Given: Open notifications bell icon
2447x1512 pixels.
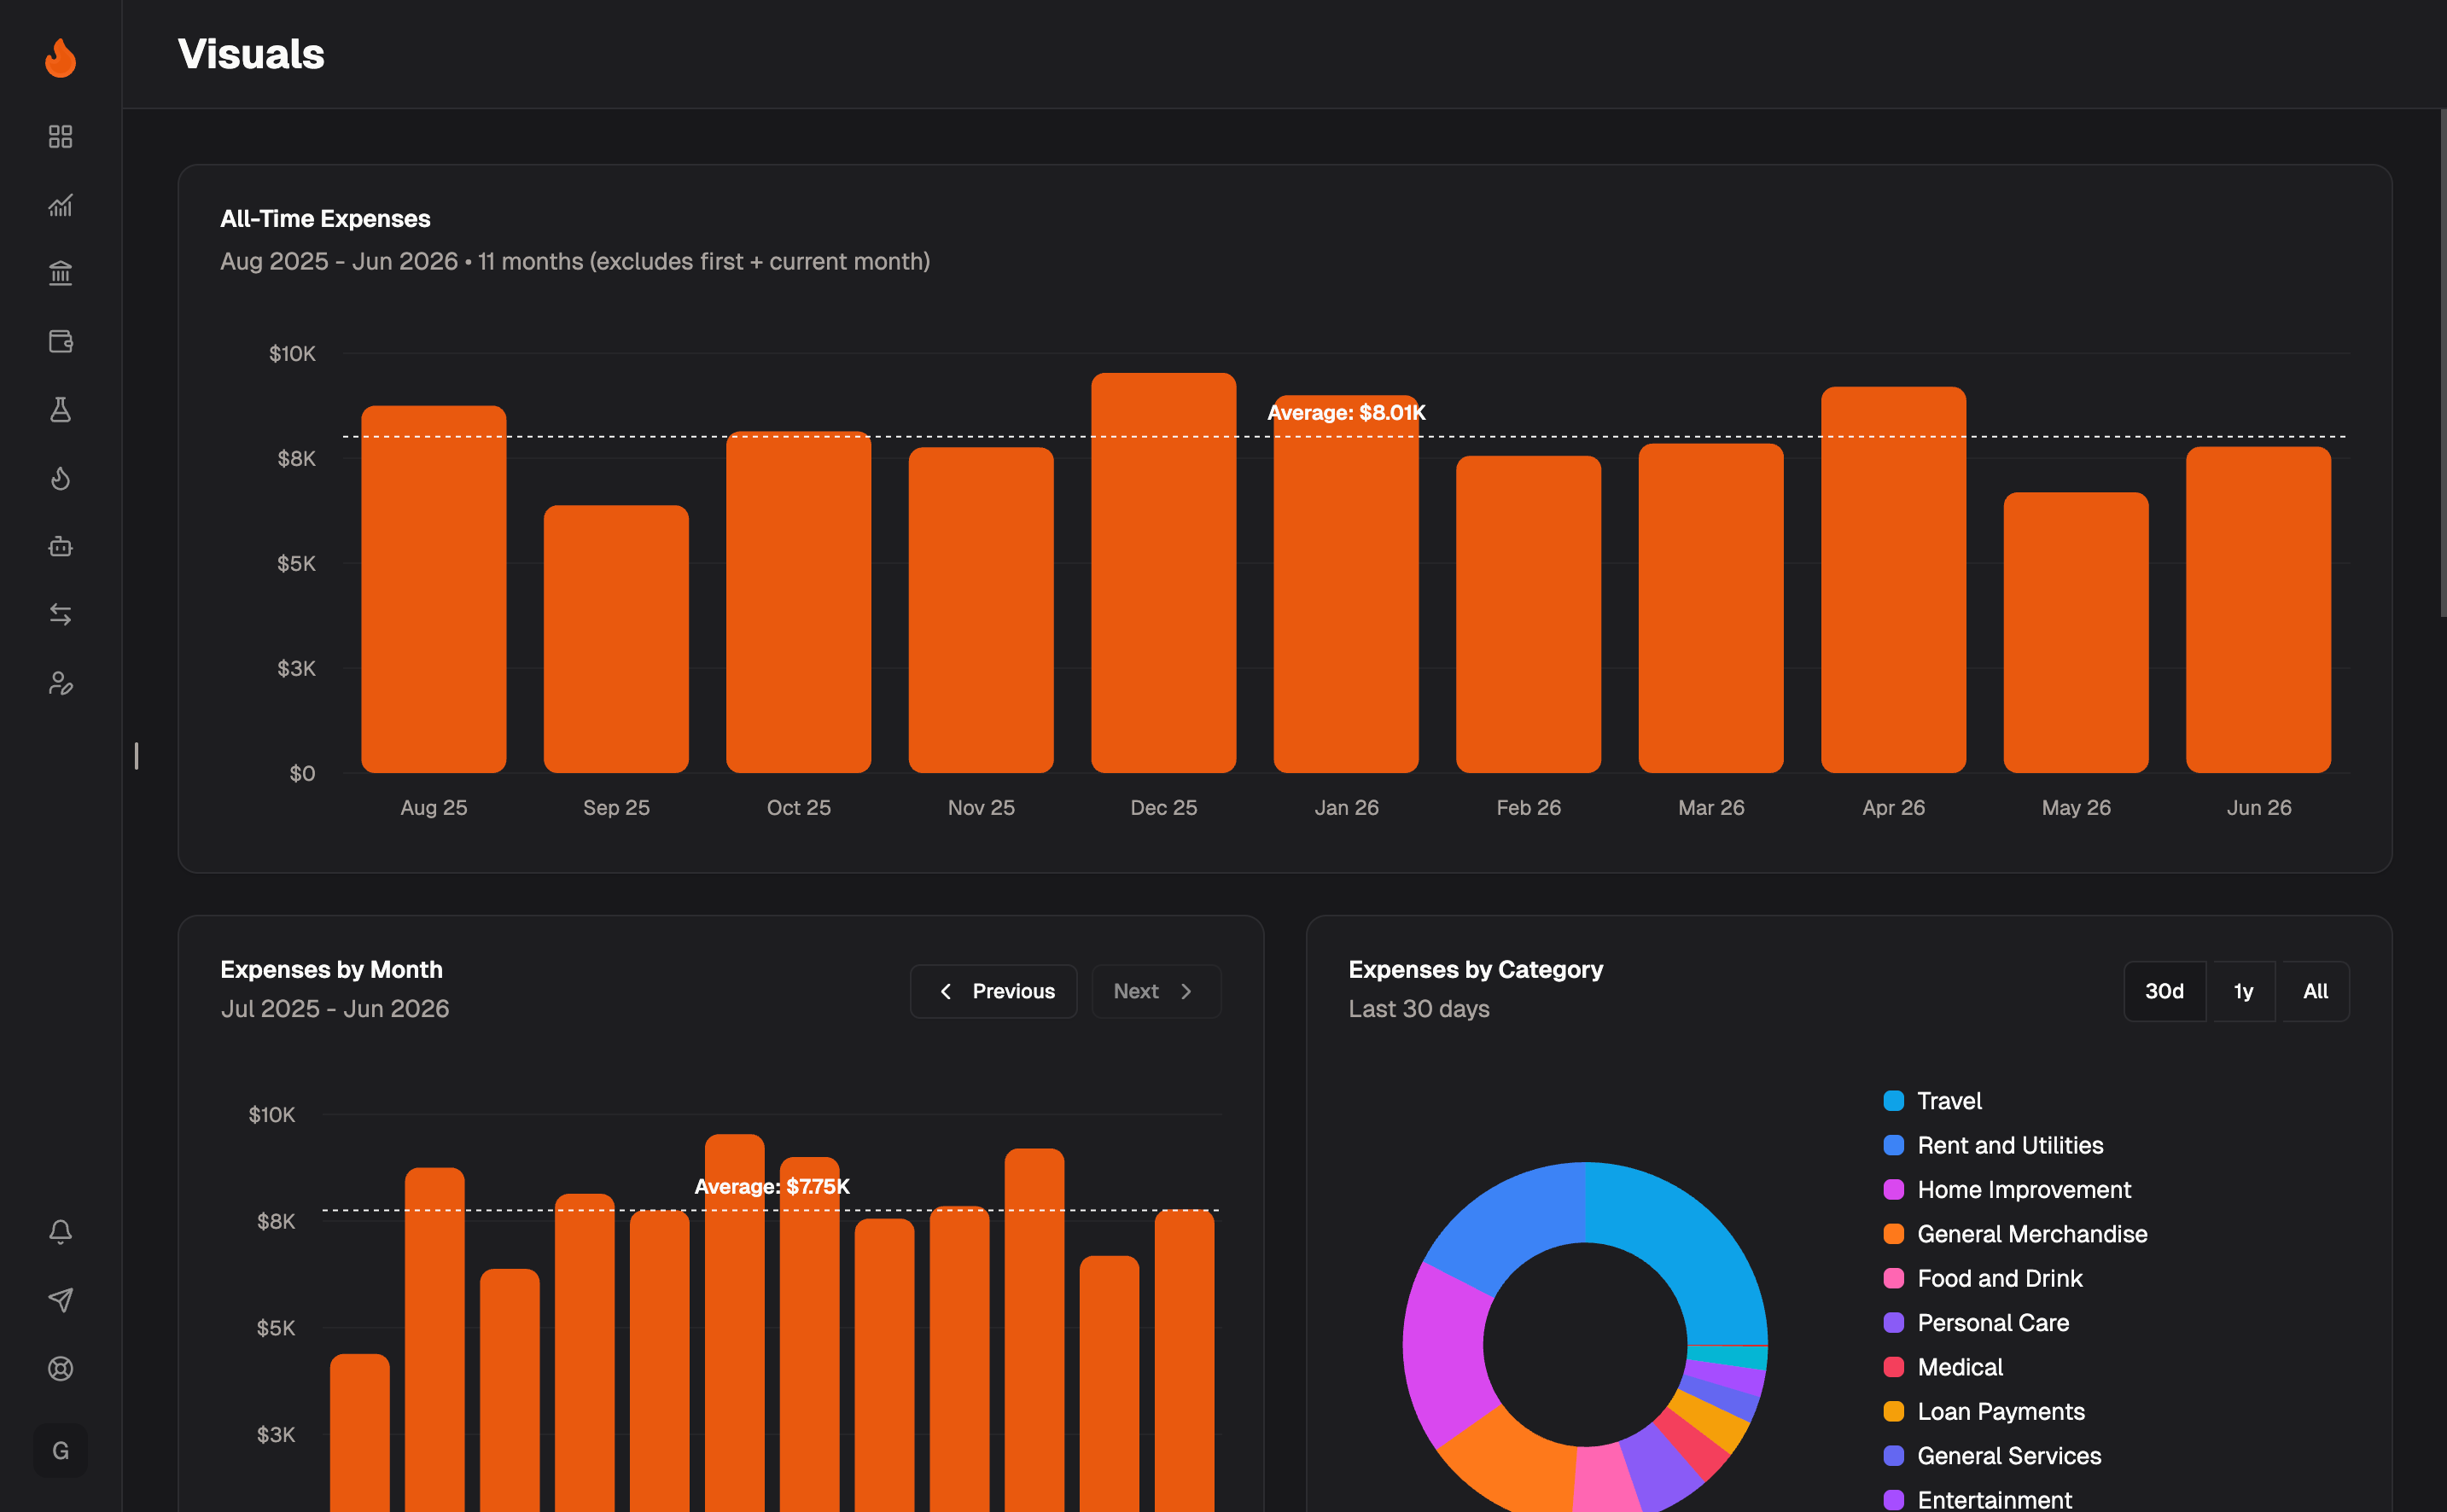Looking at the screenshot, I should click(60, 1231).
